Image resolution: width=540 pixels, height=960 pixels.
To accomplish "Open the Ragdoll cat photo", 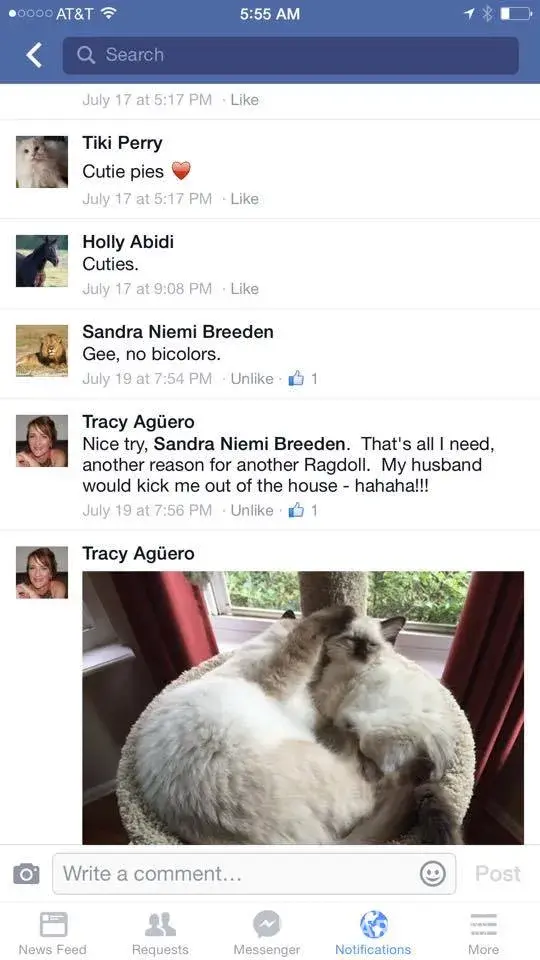I will [x=303, y=708].
